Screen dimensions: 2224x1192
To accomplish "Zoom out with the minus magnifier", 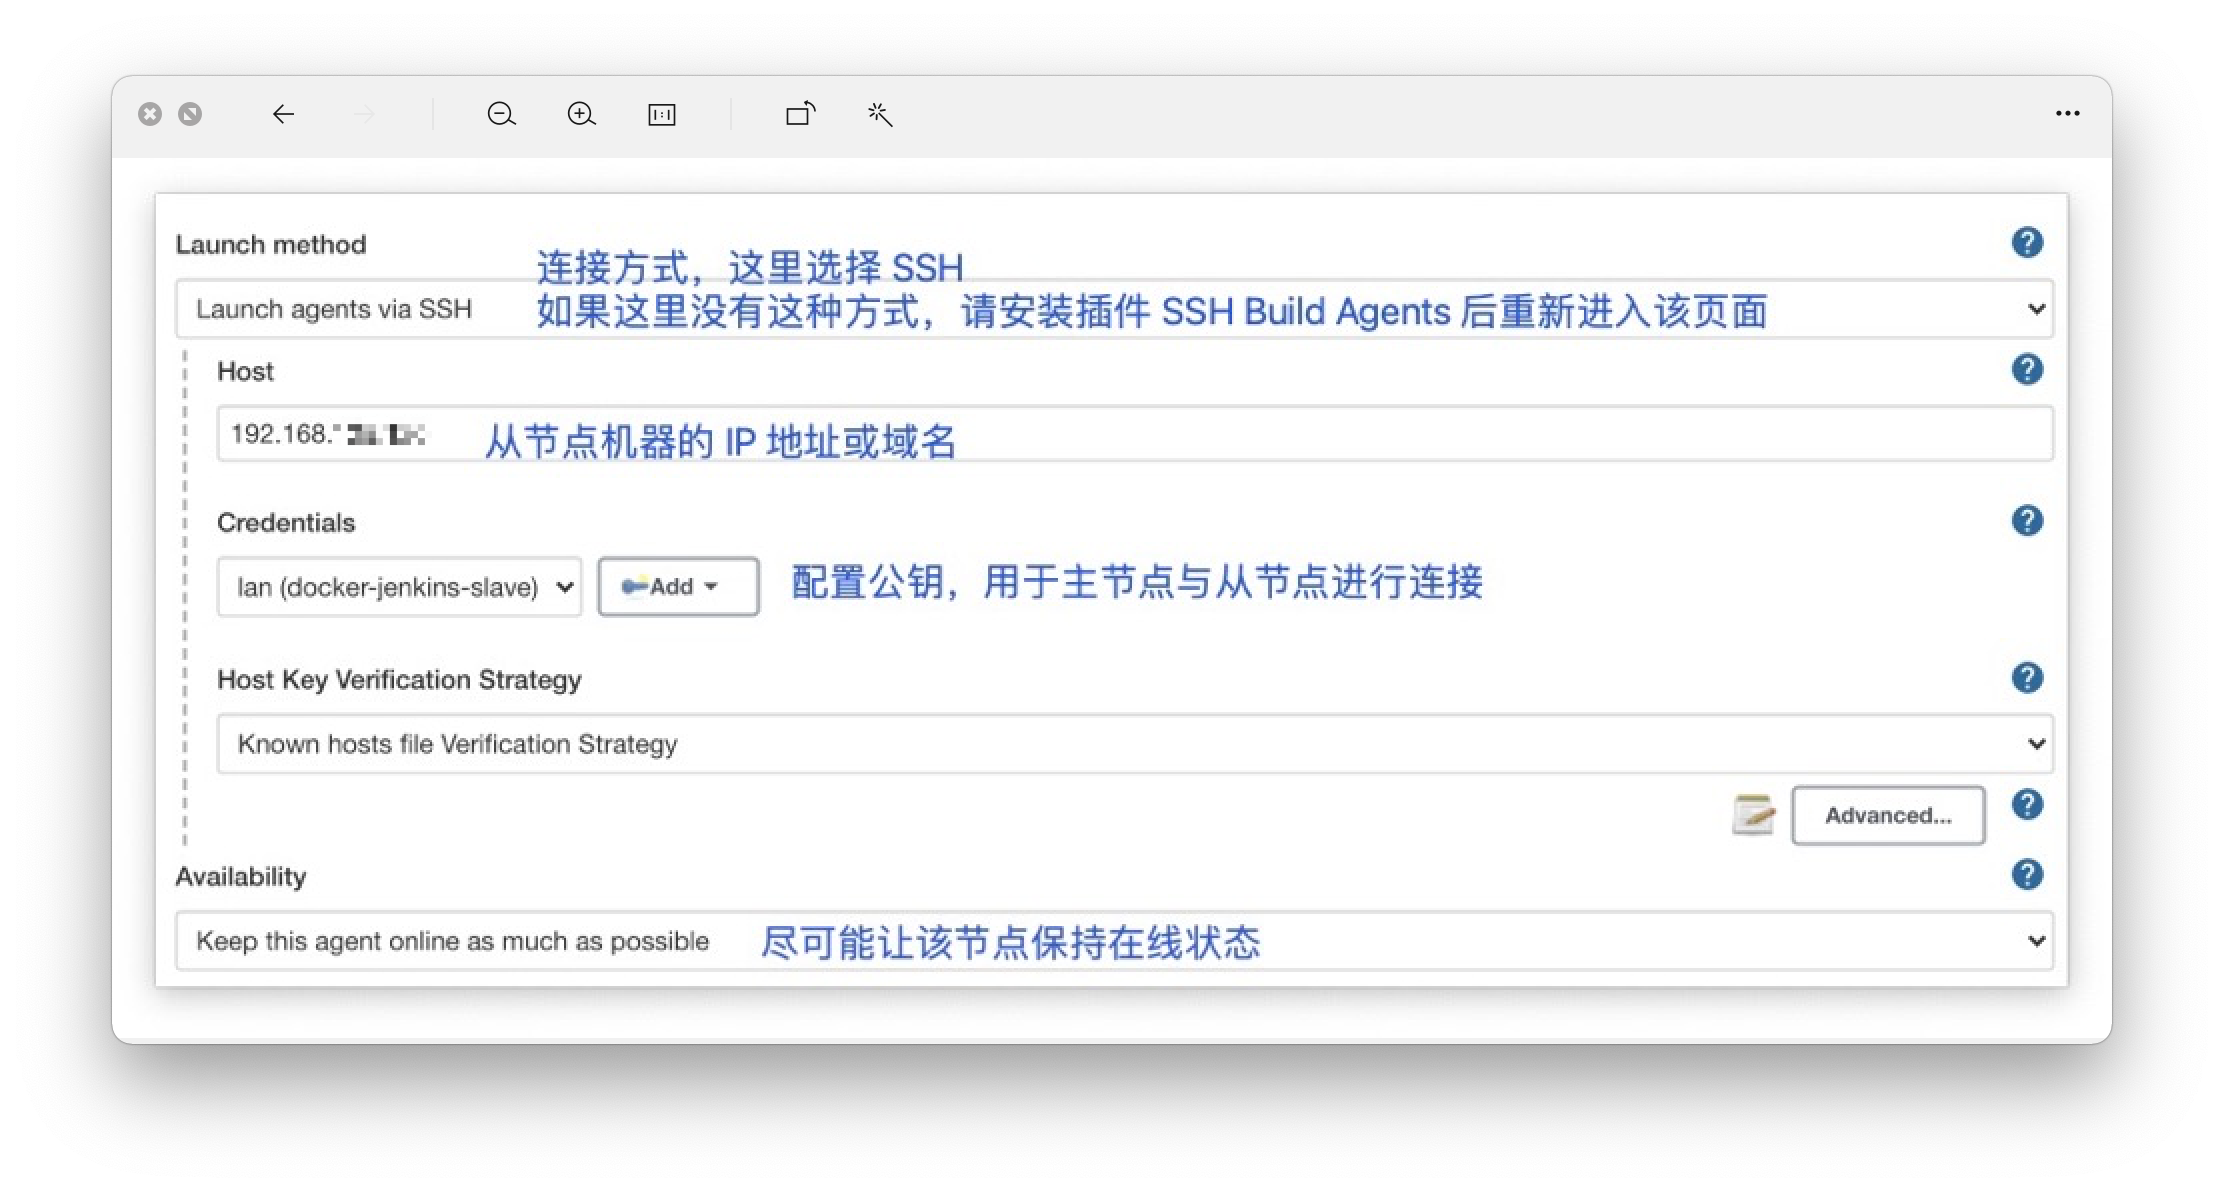I will tap(501, 114).
